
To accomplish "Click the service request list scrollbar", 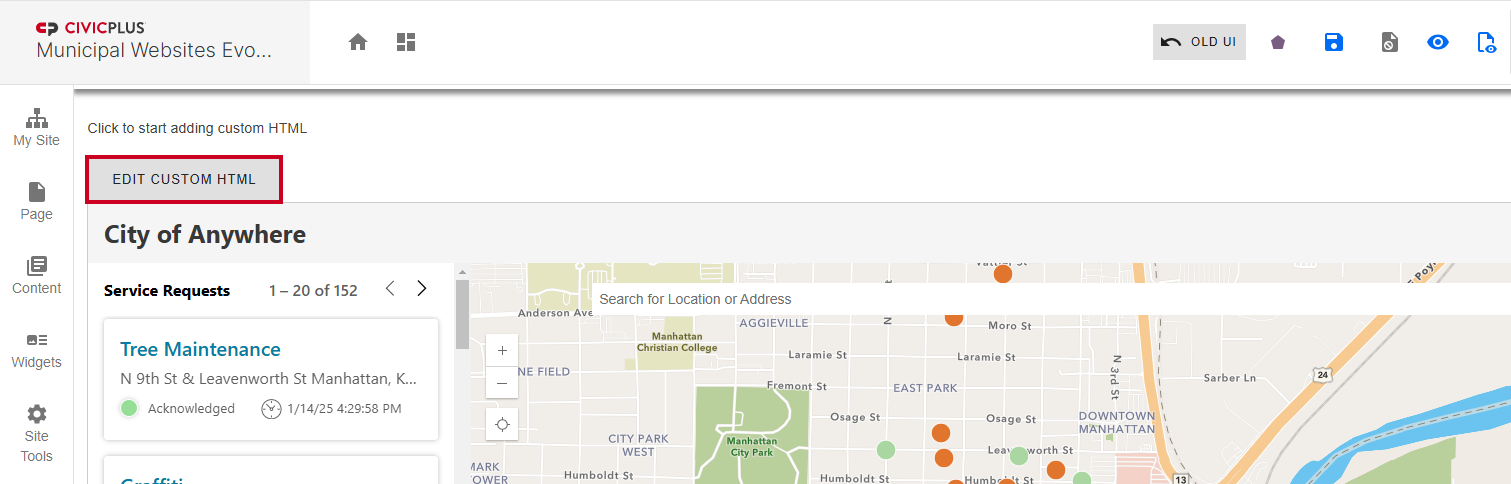I will pyautogui.click(x=462, y=313).
